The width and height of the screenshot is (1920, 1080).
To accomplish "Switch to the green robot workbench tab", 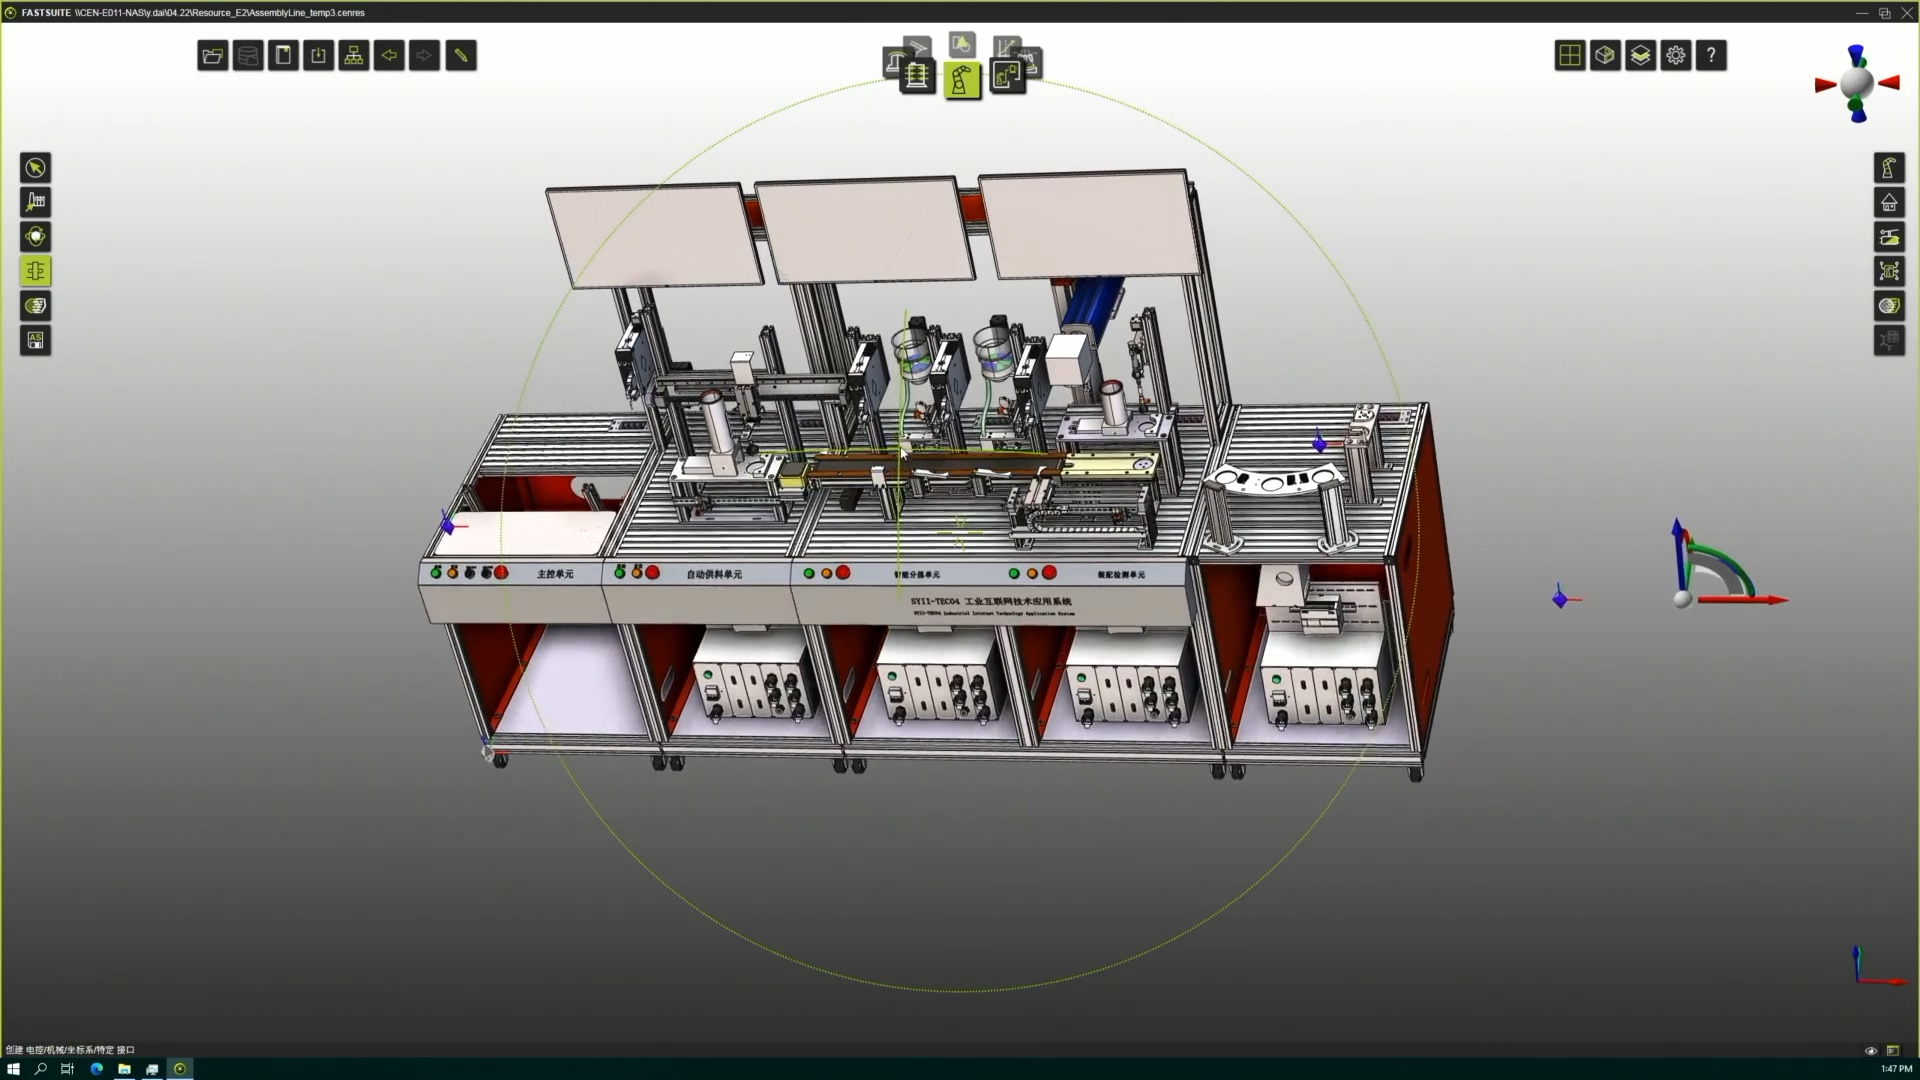I will tap(961, 80).
